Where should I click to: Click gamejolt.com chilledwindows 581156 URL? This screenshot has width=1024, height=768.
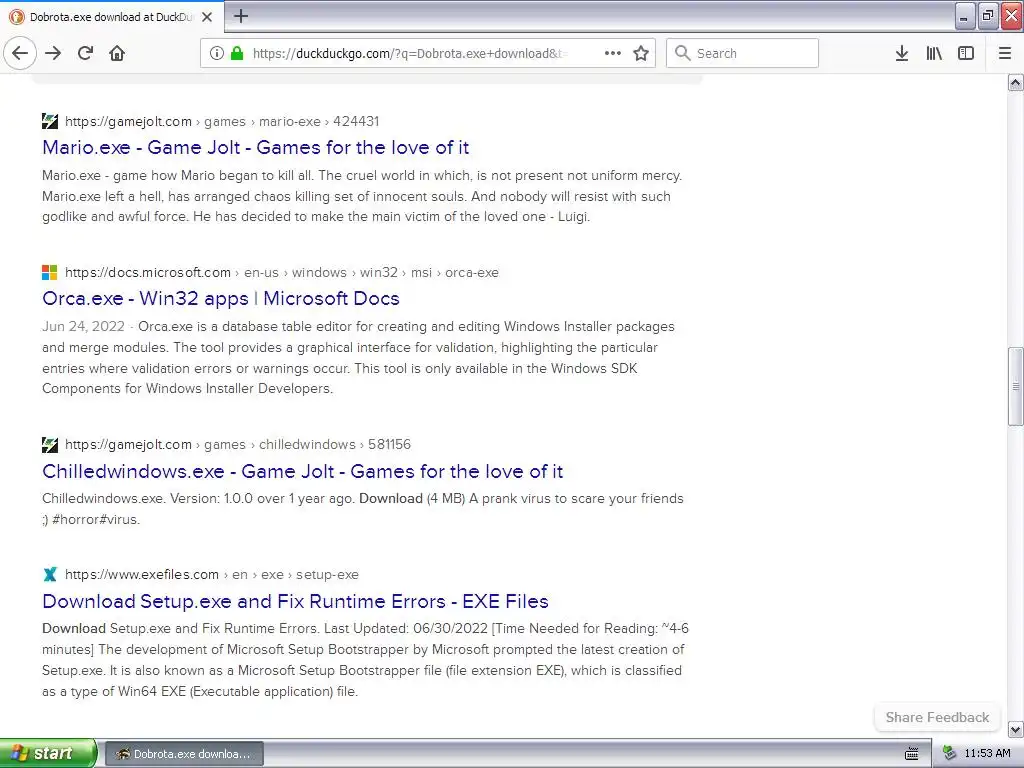(x=238, y=444)
